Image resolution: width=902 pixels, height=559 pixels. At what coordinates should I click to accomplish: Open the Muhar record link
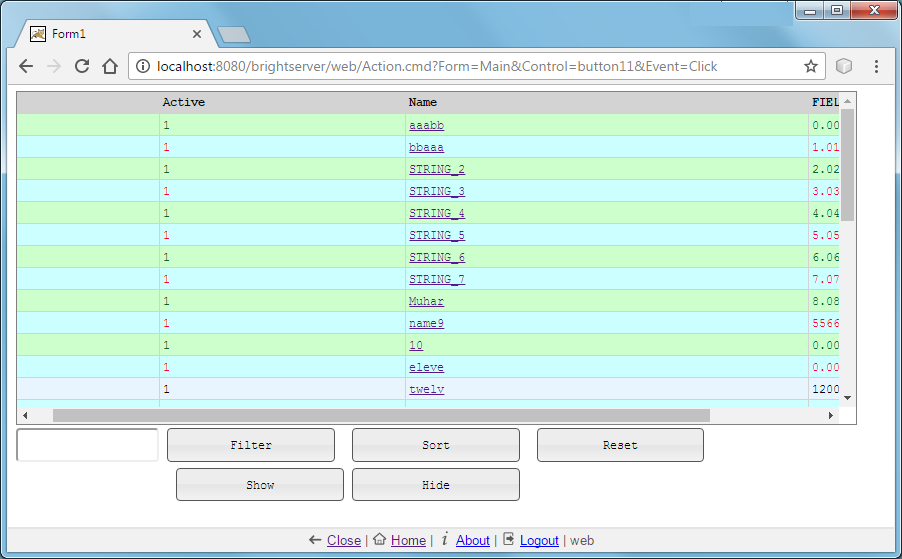tap(426, 302)
